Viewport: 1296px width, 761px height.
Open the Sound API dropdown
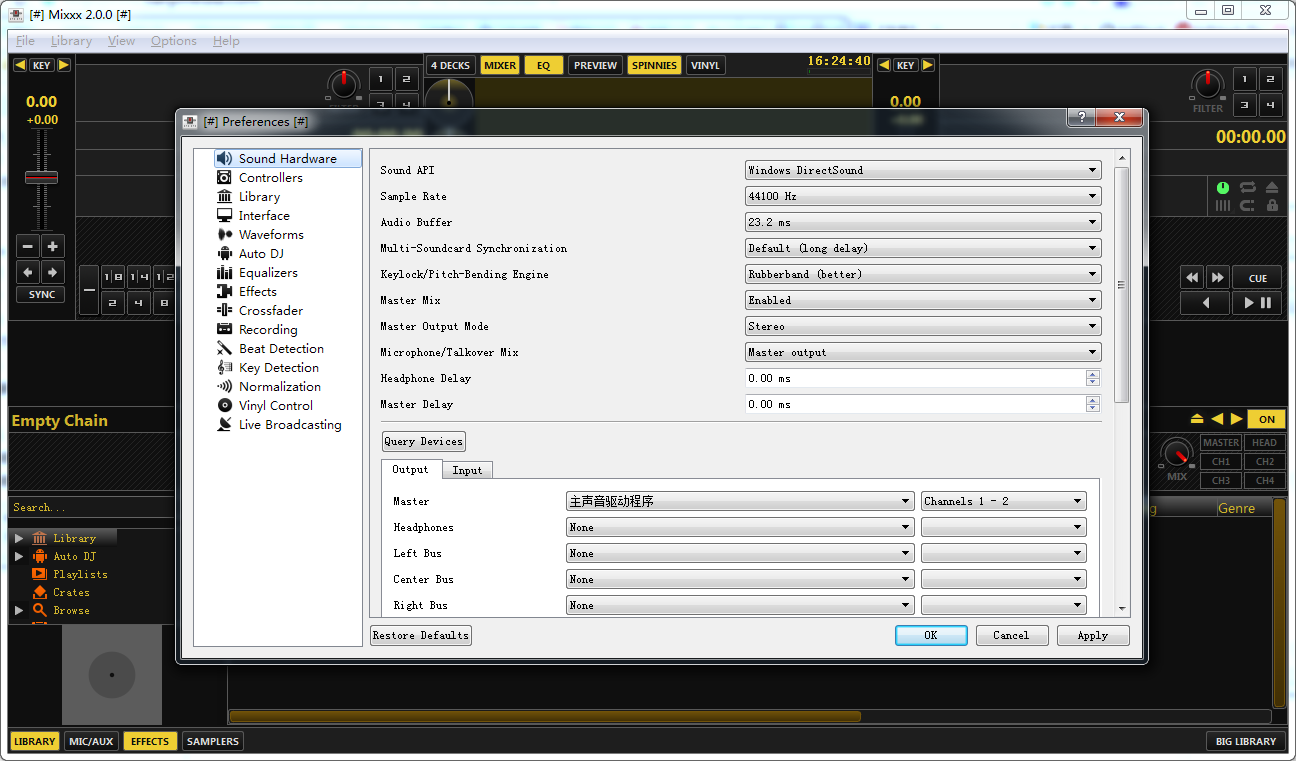[x=922, y=171]
